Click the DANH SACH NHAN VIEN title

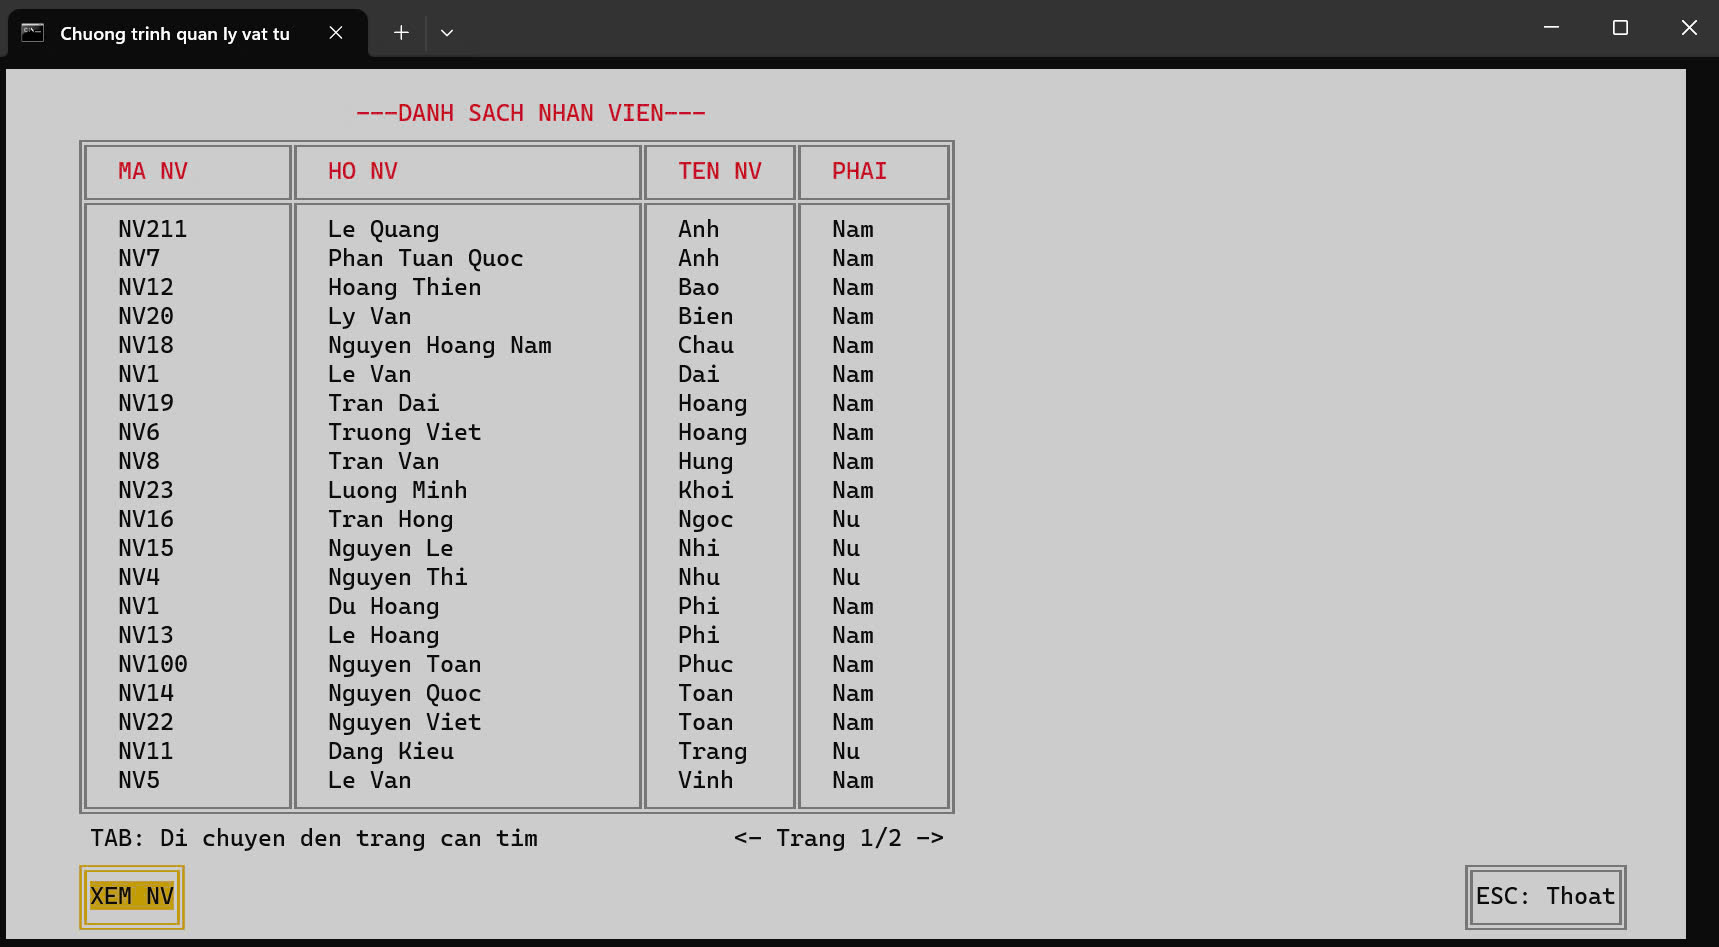point(531,113)
